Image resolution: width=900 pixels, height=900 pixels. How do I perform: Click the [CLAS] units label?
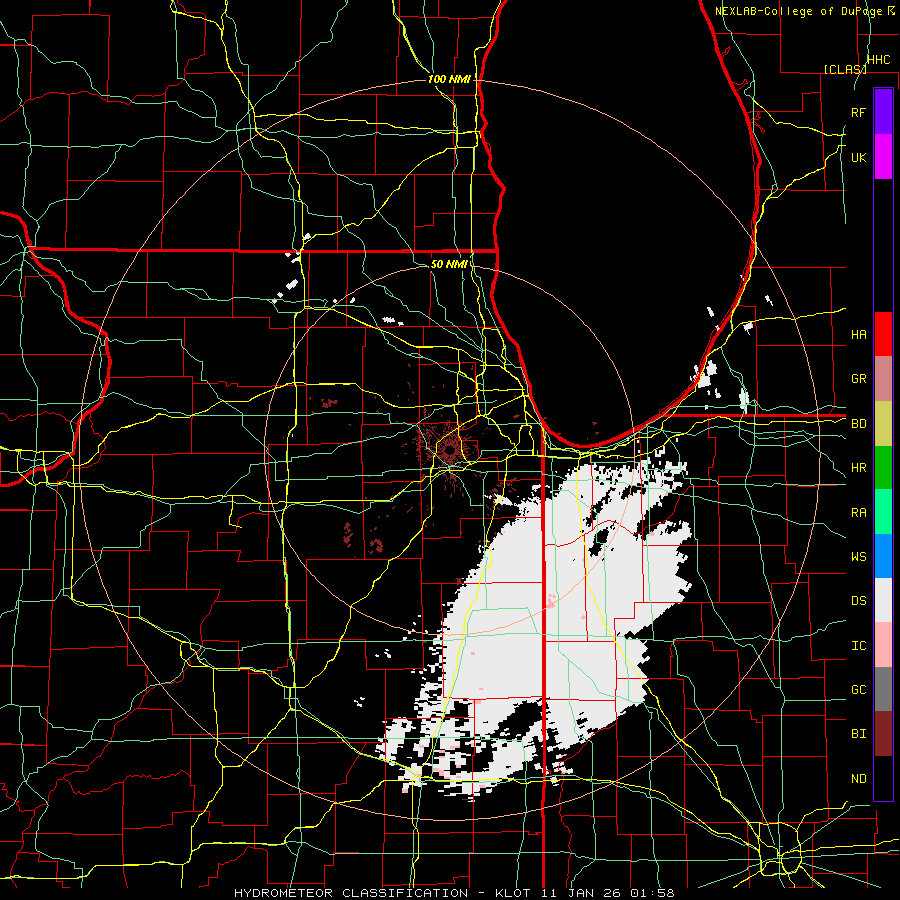click(x=845, y=69)
